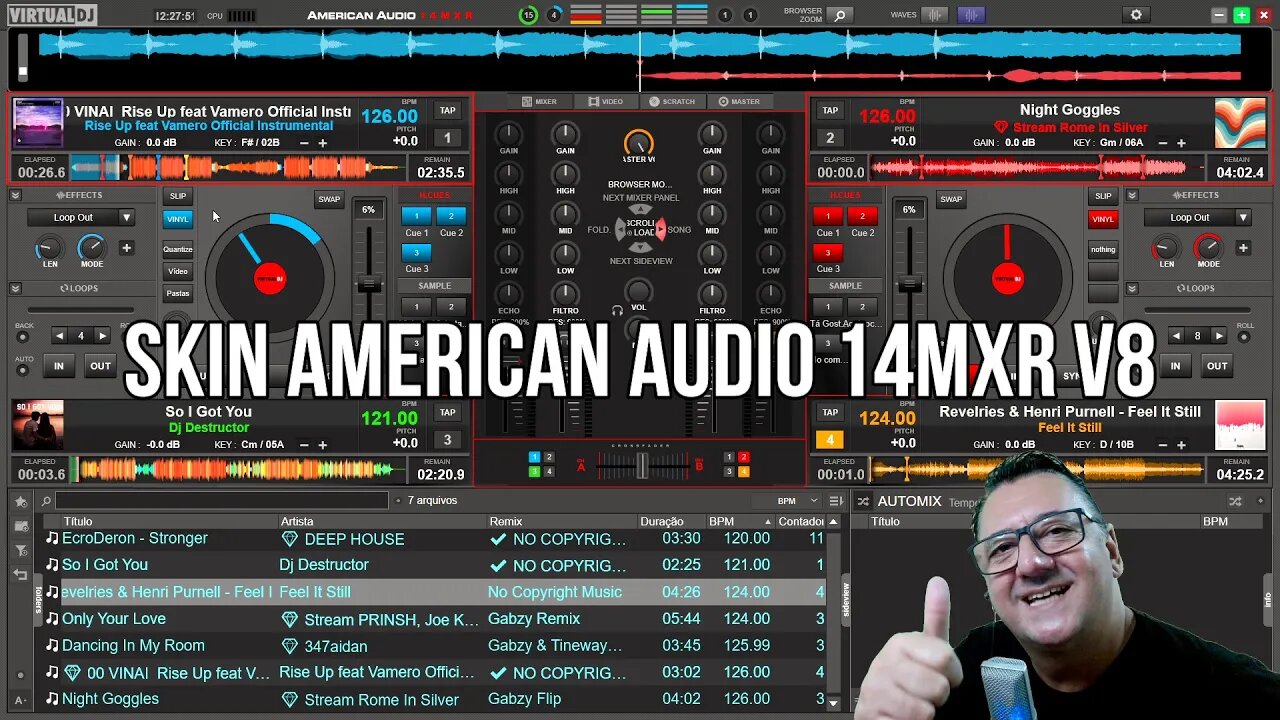Toggle crossfader assign 3 green button
The height and width of the screenshot is (720, 1280).
535,471
